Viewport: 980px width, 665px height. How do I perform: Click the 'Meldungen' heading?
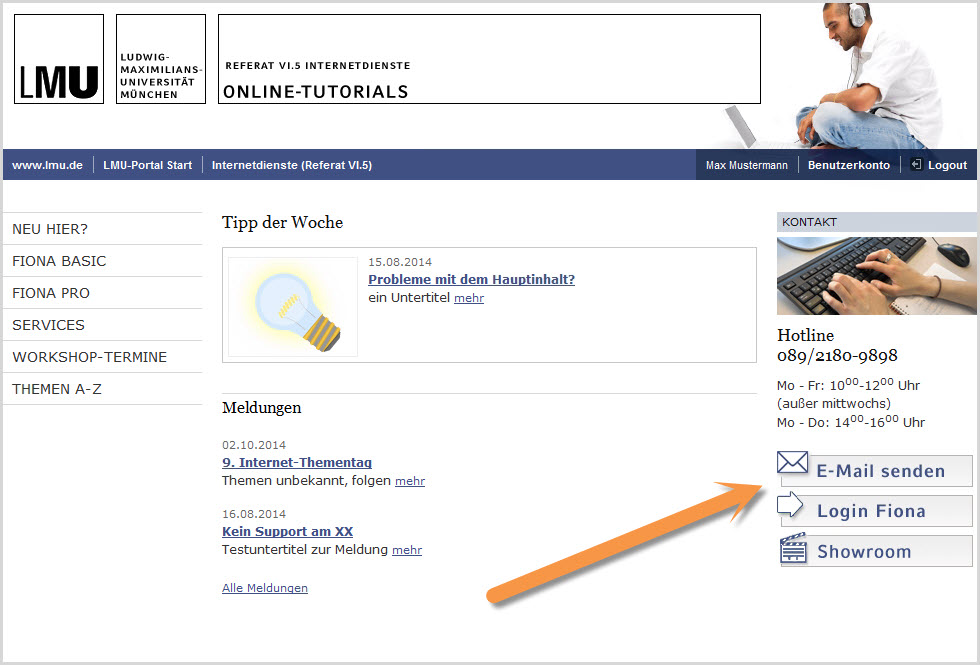[261, 408]
